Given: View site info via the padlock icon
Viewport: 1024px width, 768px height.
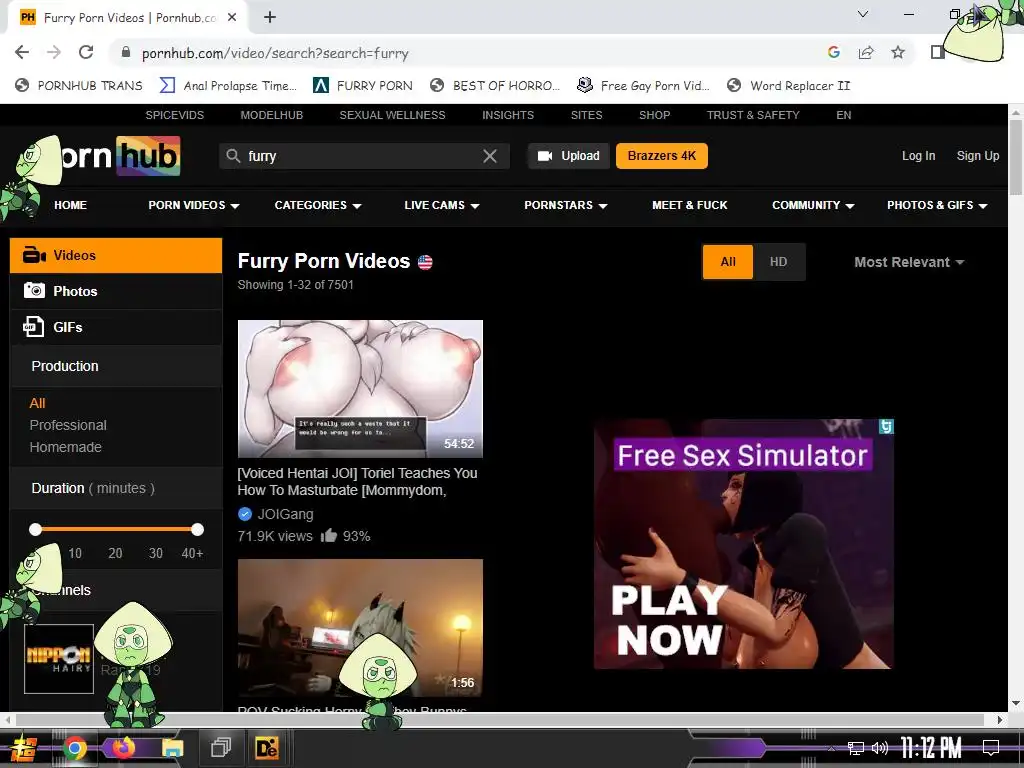Looking at the screenshot, I should point(126,52).
